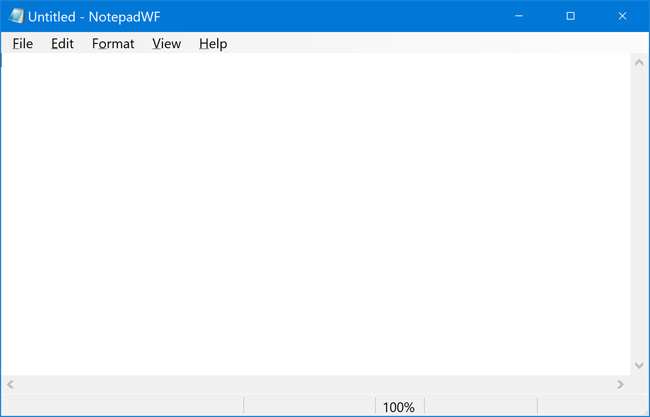Click the NotepadWF app icon in title bar
This screenshot has height=417, width=650.
(16, 16)
